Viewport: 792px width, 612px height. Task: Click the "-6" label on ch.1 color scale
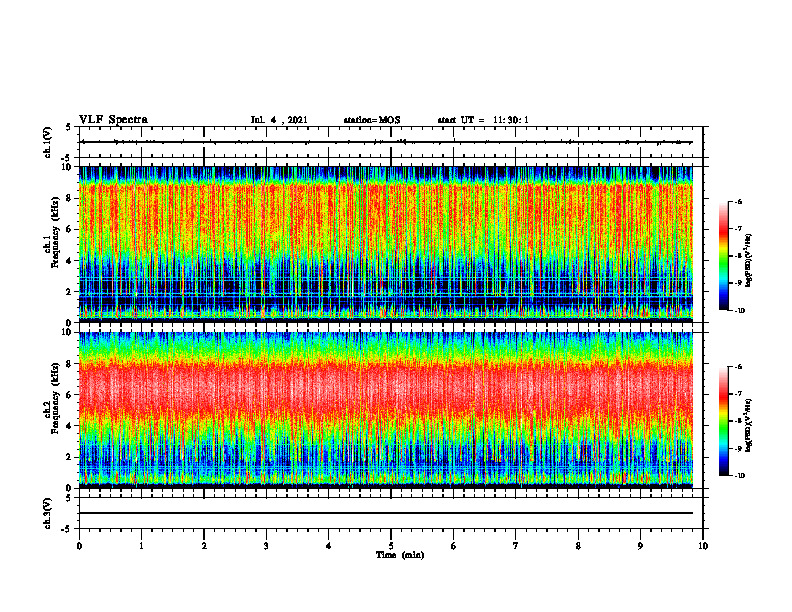[738, 202]
